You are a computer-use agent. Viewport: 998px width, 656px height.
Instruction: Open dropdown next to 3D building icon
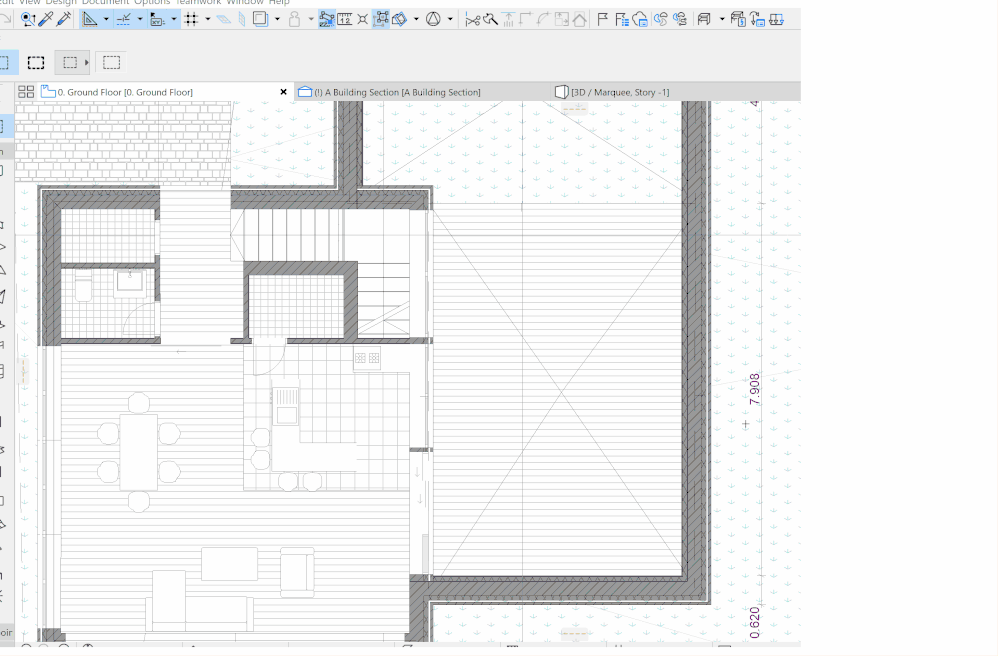722,20
